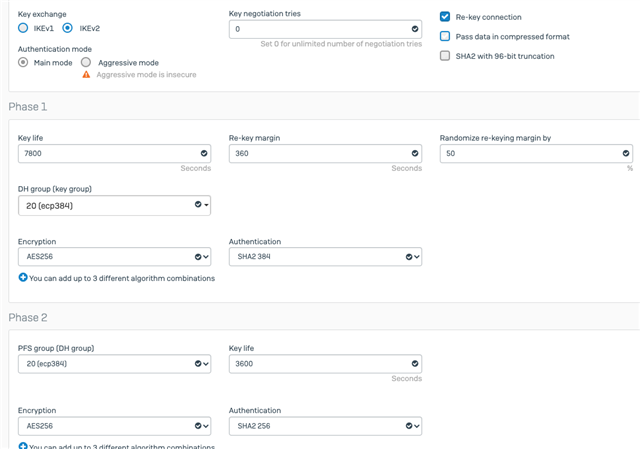Uncheck Re-key connection checkbox

[x=445, y=17]
